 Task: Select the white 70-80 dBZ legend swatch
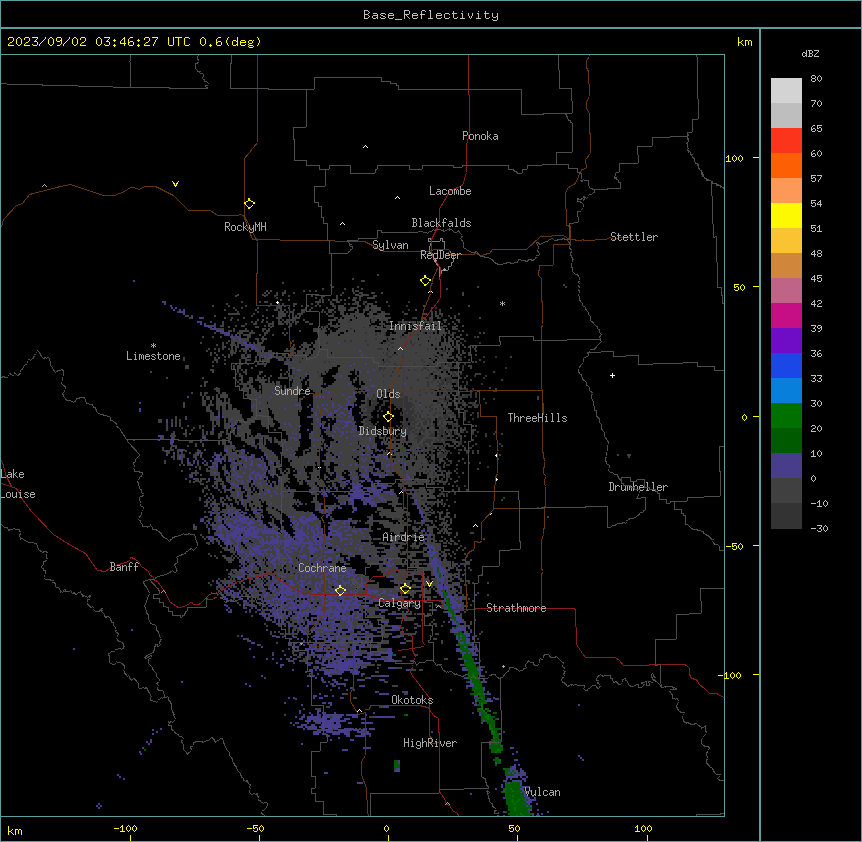pyautogui.click(x=786, y=91)
